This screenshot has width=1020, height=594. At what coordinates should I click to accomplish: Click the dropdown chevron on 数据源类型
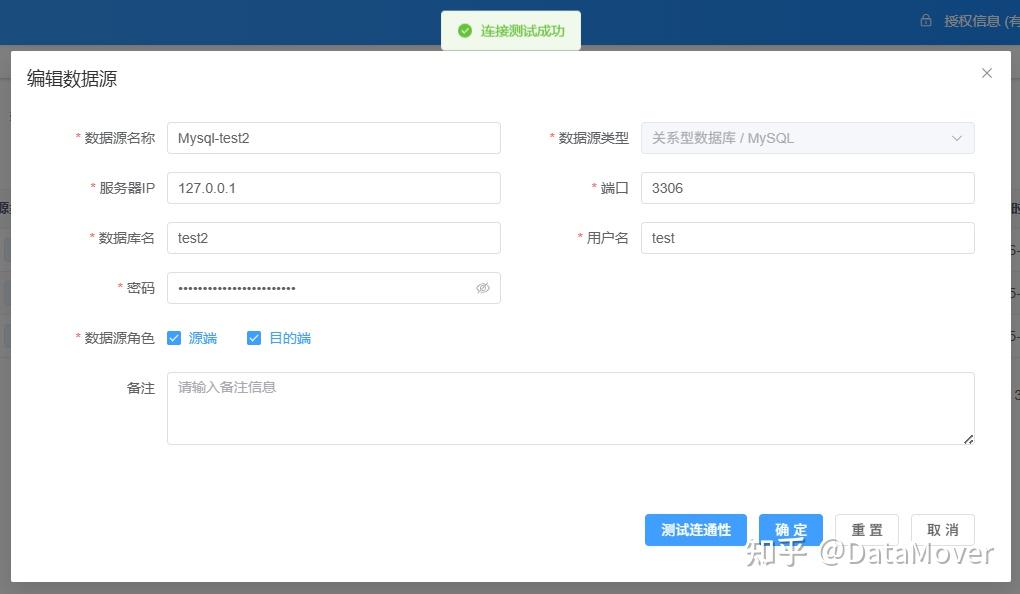click(x=957, y=138)
